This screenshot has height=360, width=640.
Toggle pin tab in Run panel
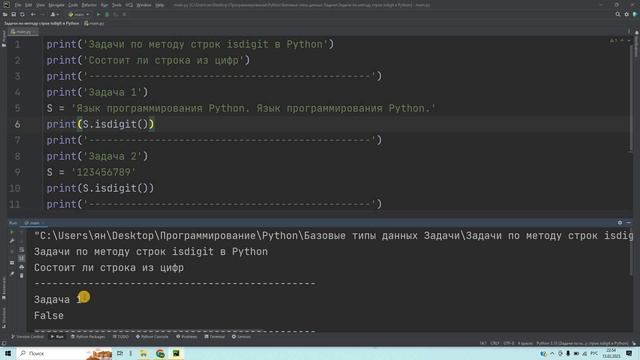click(12, 274)
